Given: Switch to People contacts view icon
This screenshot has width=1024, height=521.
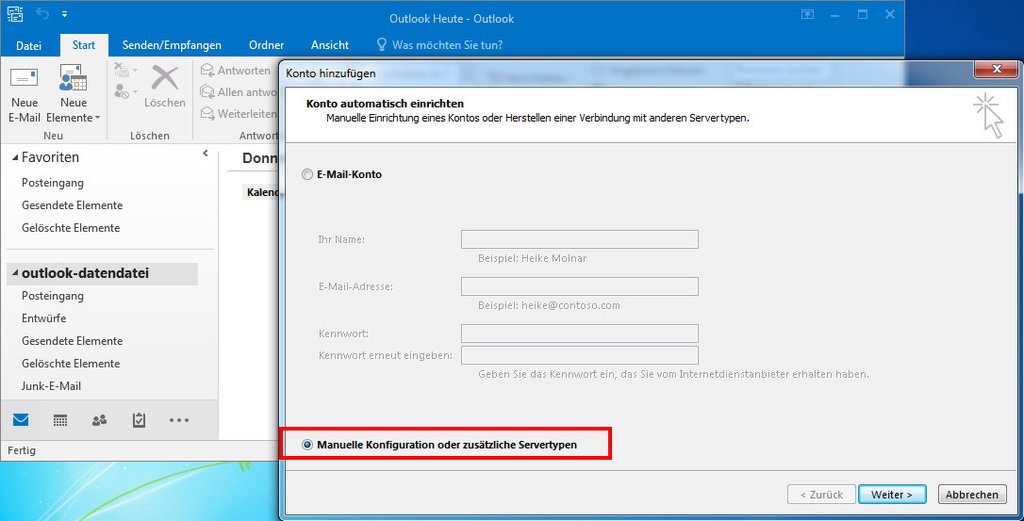Looking at the screenshot, I should click(x=99, y=420).
